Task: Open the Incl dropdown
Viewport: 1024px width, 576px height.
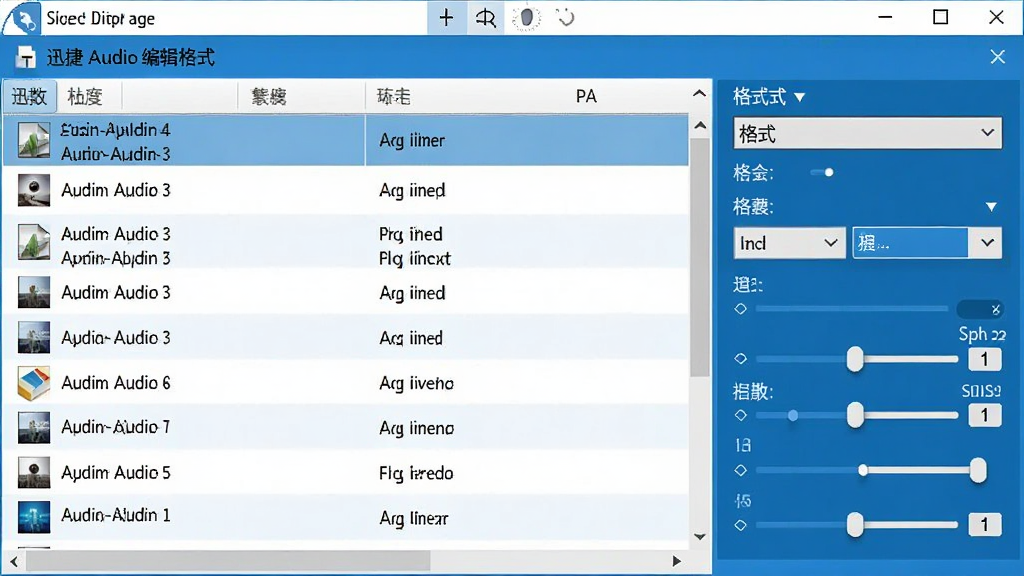Action: point(789,243)
